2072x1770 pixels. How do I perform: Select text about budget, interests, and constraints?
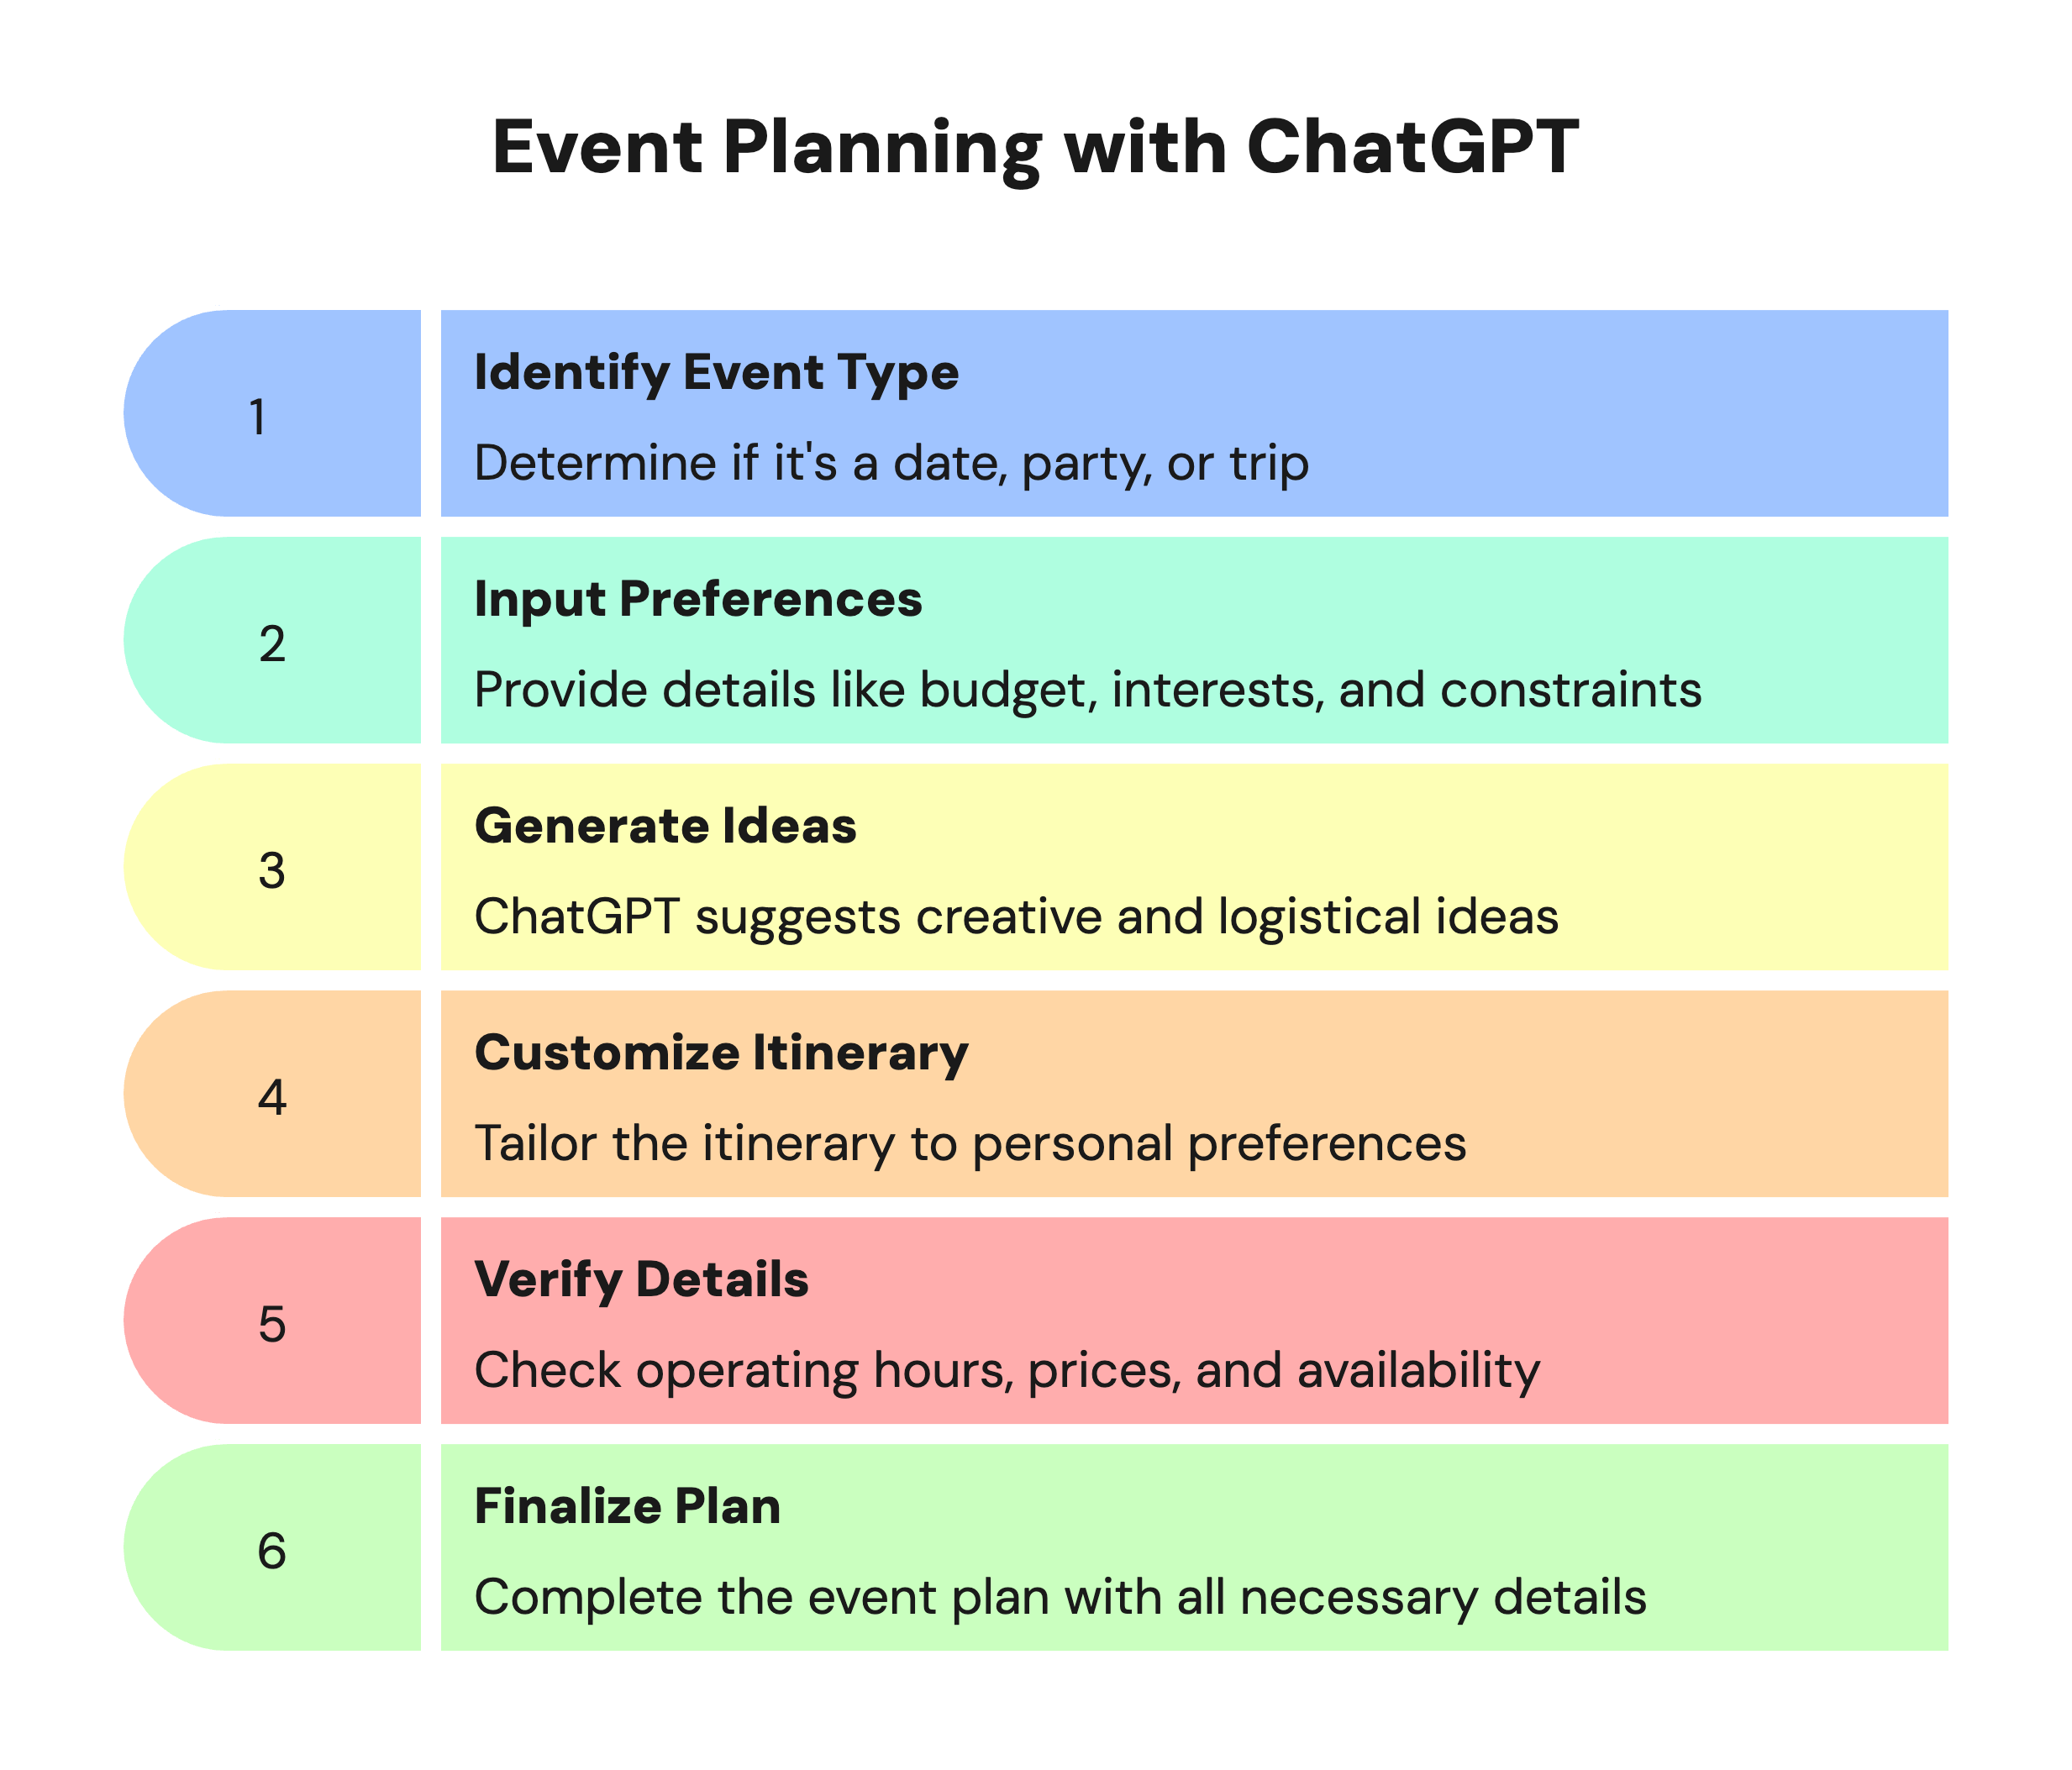tap(1088, 691)
